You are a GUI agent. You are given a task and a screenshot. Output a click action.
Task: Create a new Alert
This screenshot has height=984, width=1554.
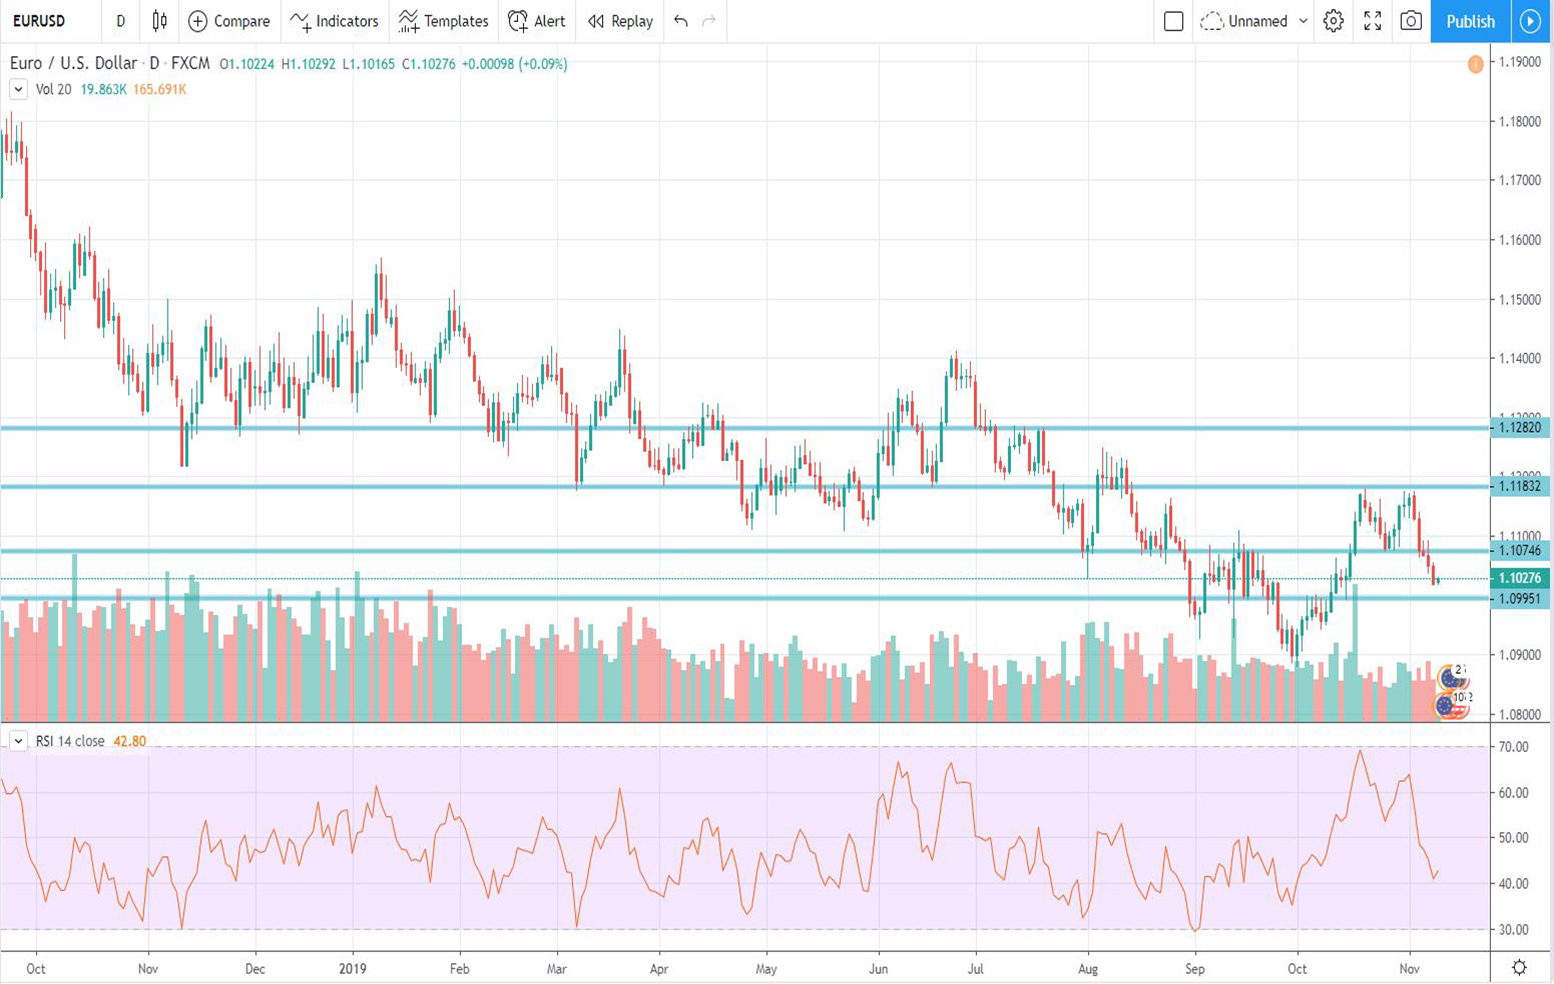(537, 21)
